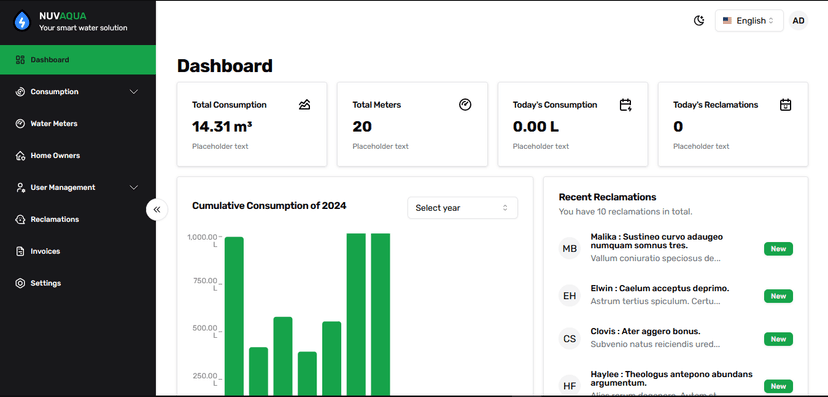Click the Settings hexagon icon
The height and width of the screenshot is (397, 828).
(20, 283)
